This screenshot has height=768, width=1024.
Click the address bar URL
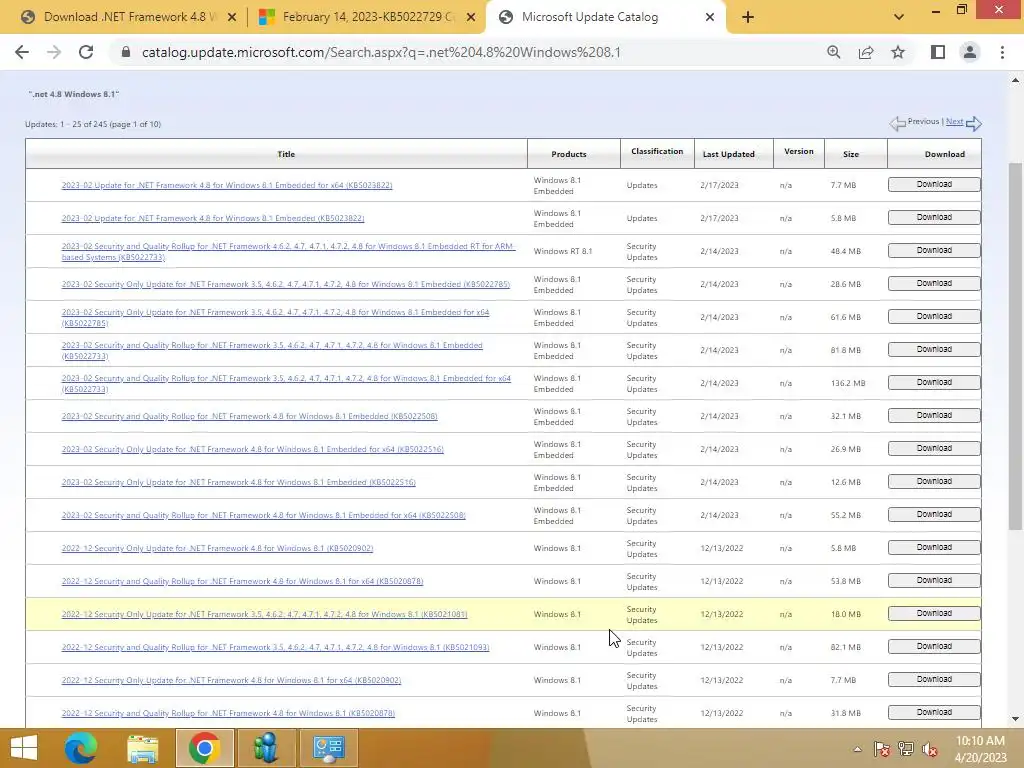[381, 52]
